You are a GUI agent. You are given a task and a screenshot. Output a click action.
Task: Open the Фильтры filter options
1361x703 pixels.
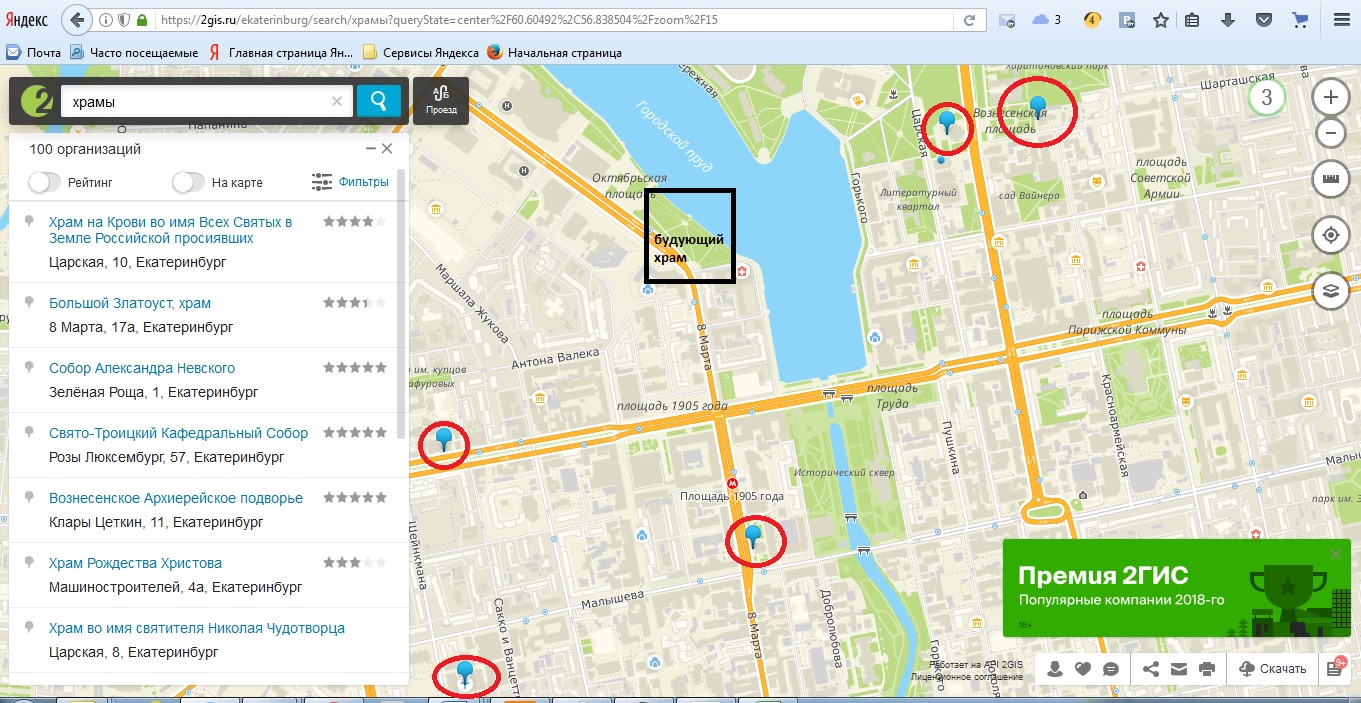click(x=350, y=182)
